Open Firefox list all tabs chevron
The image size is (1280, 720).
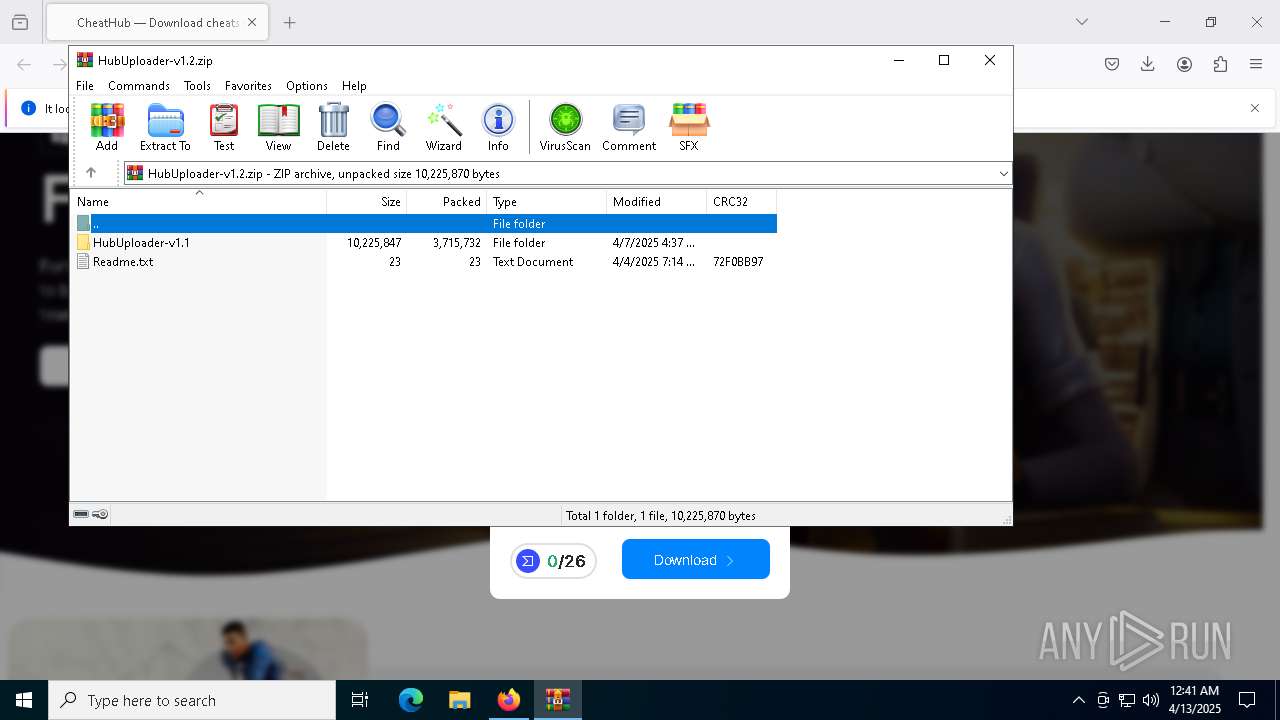[1081, 22]
